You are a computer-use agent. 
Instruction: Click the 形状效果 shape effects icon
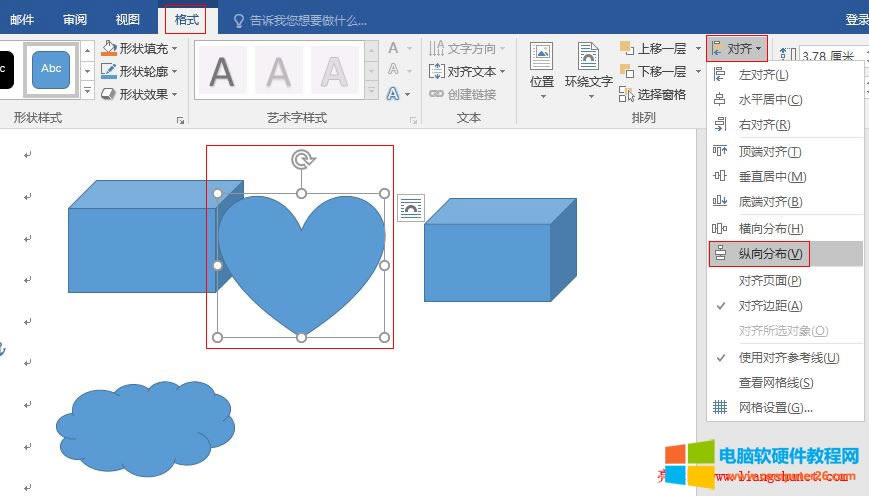(109, 94)
